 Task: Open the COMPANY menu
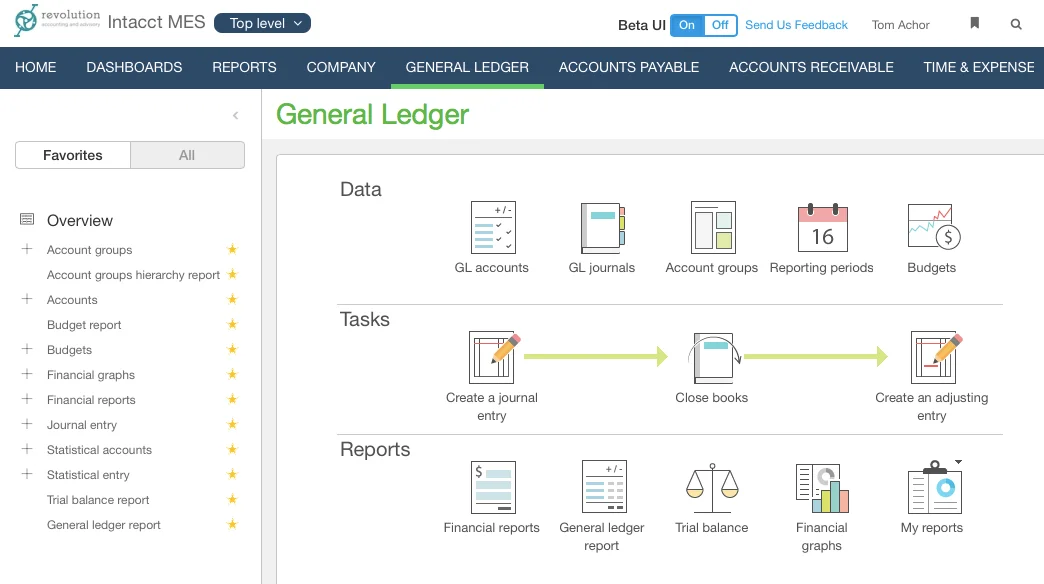pyautogui.click(x=341, y=67)
